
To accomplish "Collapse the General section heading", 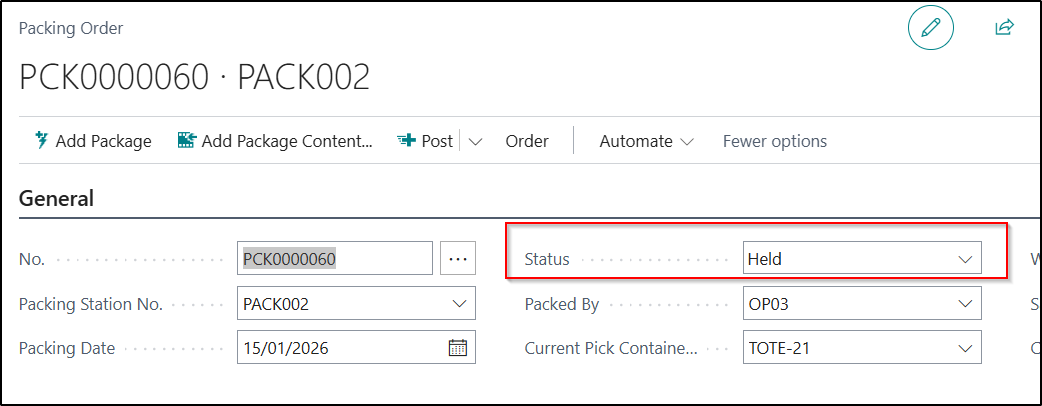I will [x=57, y=198].
